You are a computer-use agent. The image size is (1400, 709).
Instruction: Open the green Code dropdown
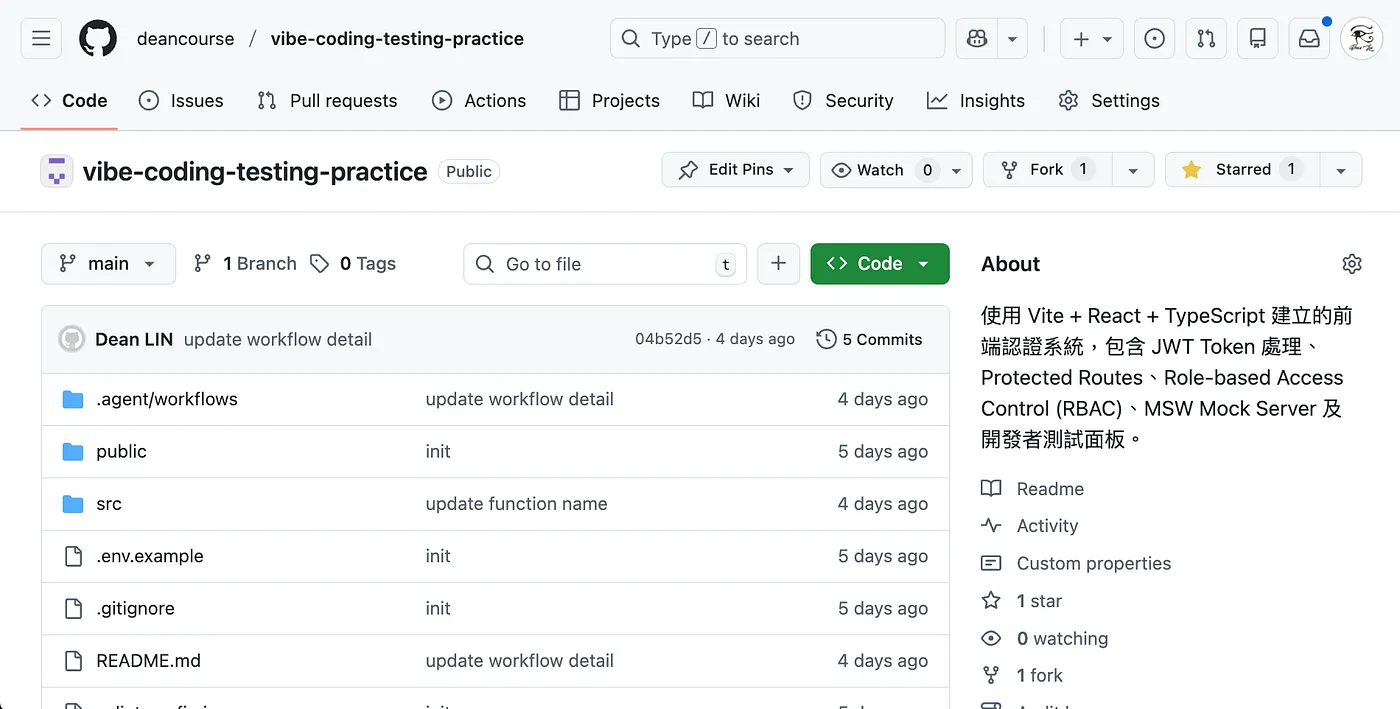click(x=879, y=264)
